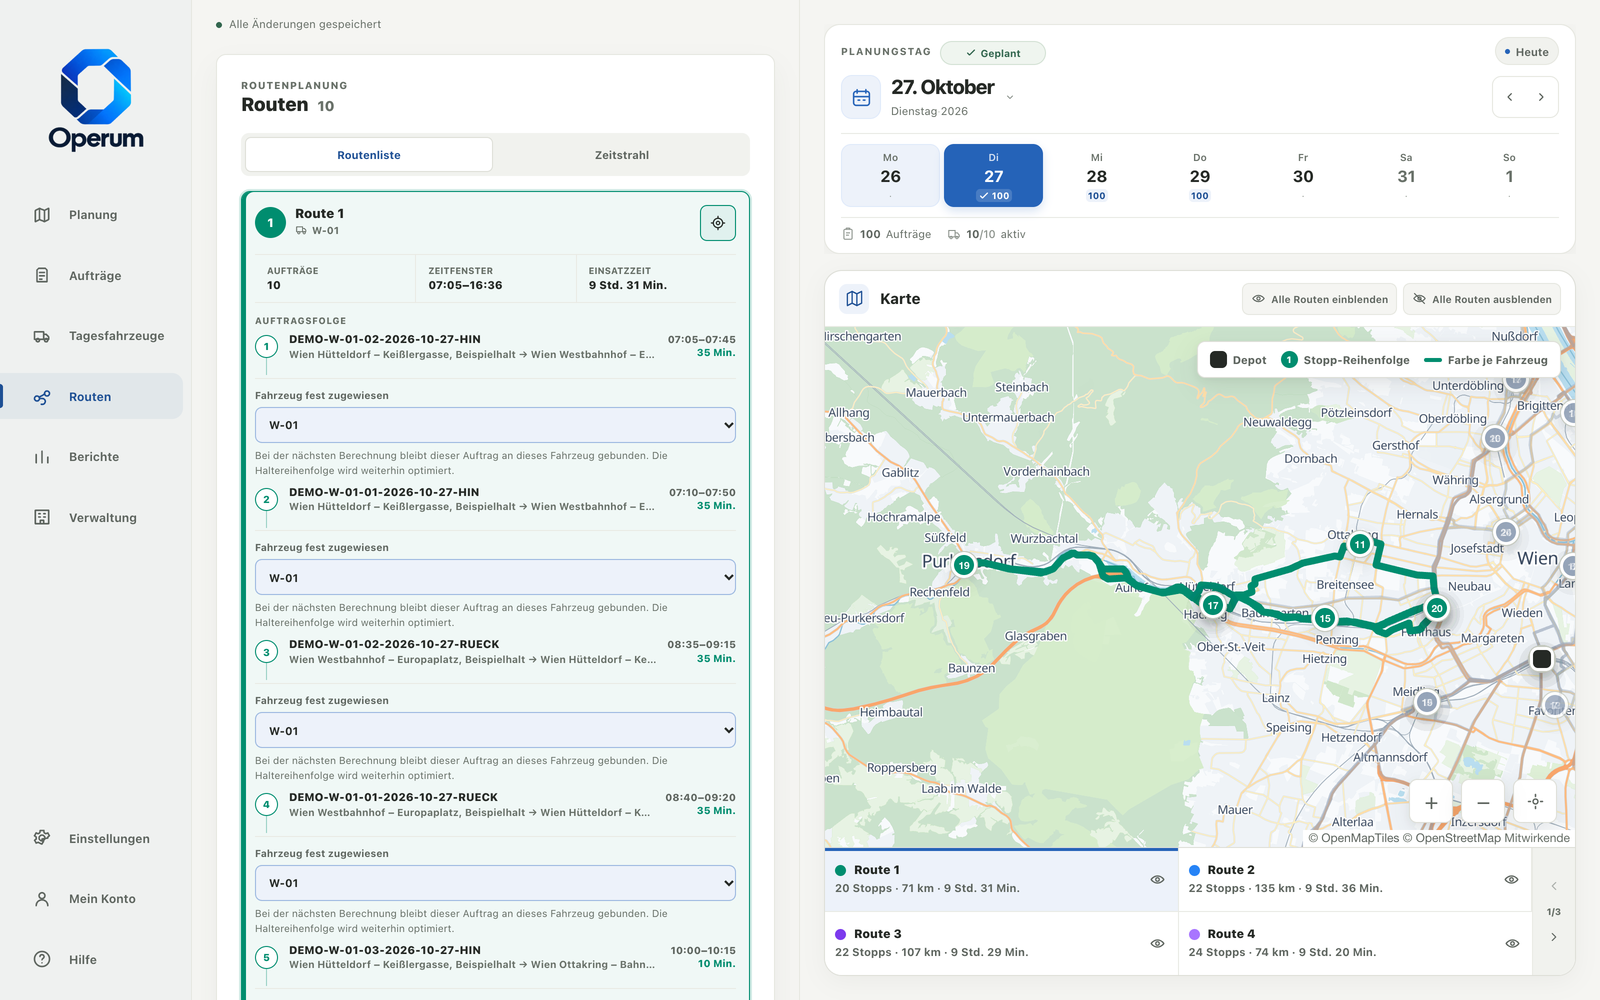Click the Route 2 blue color dot

click(x=1194, y=870)
